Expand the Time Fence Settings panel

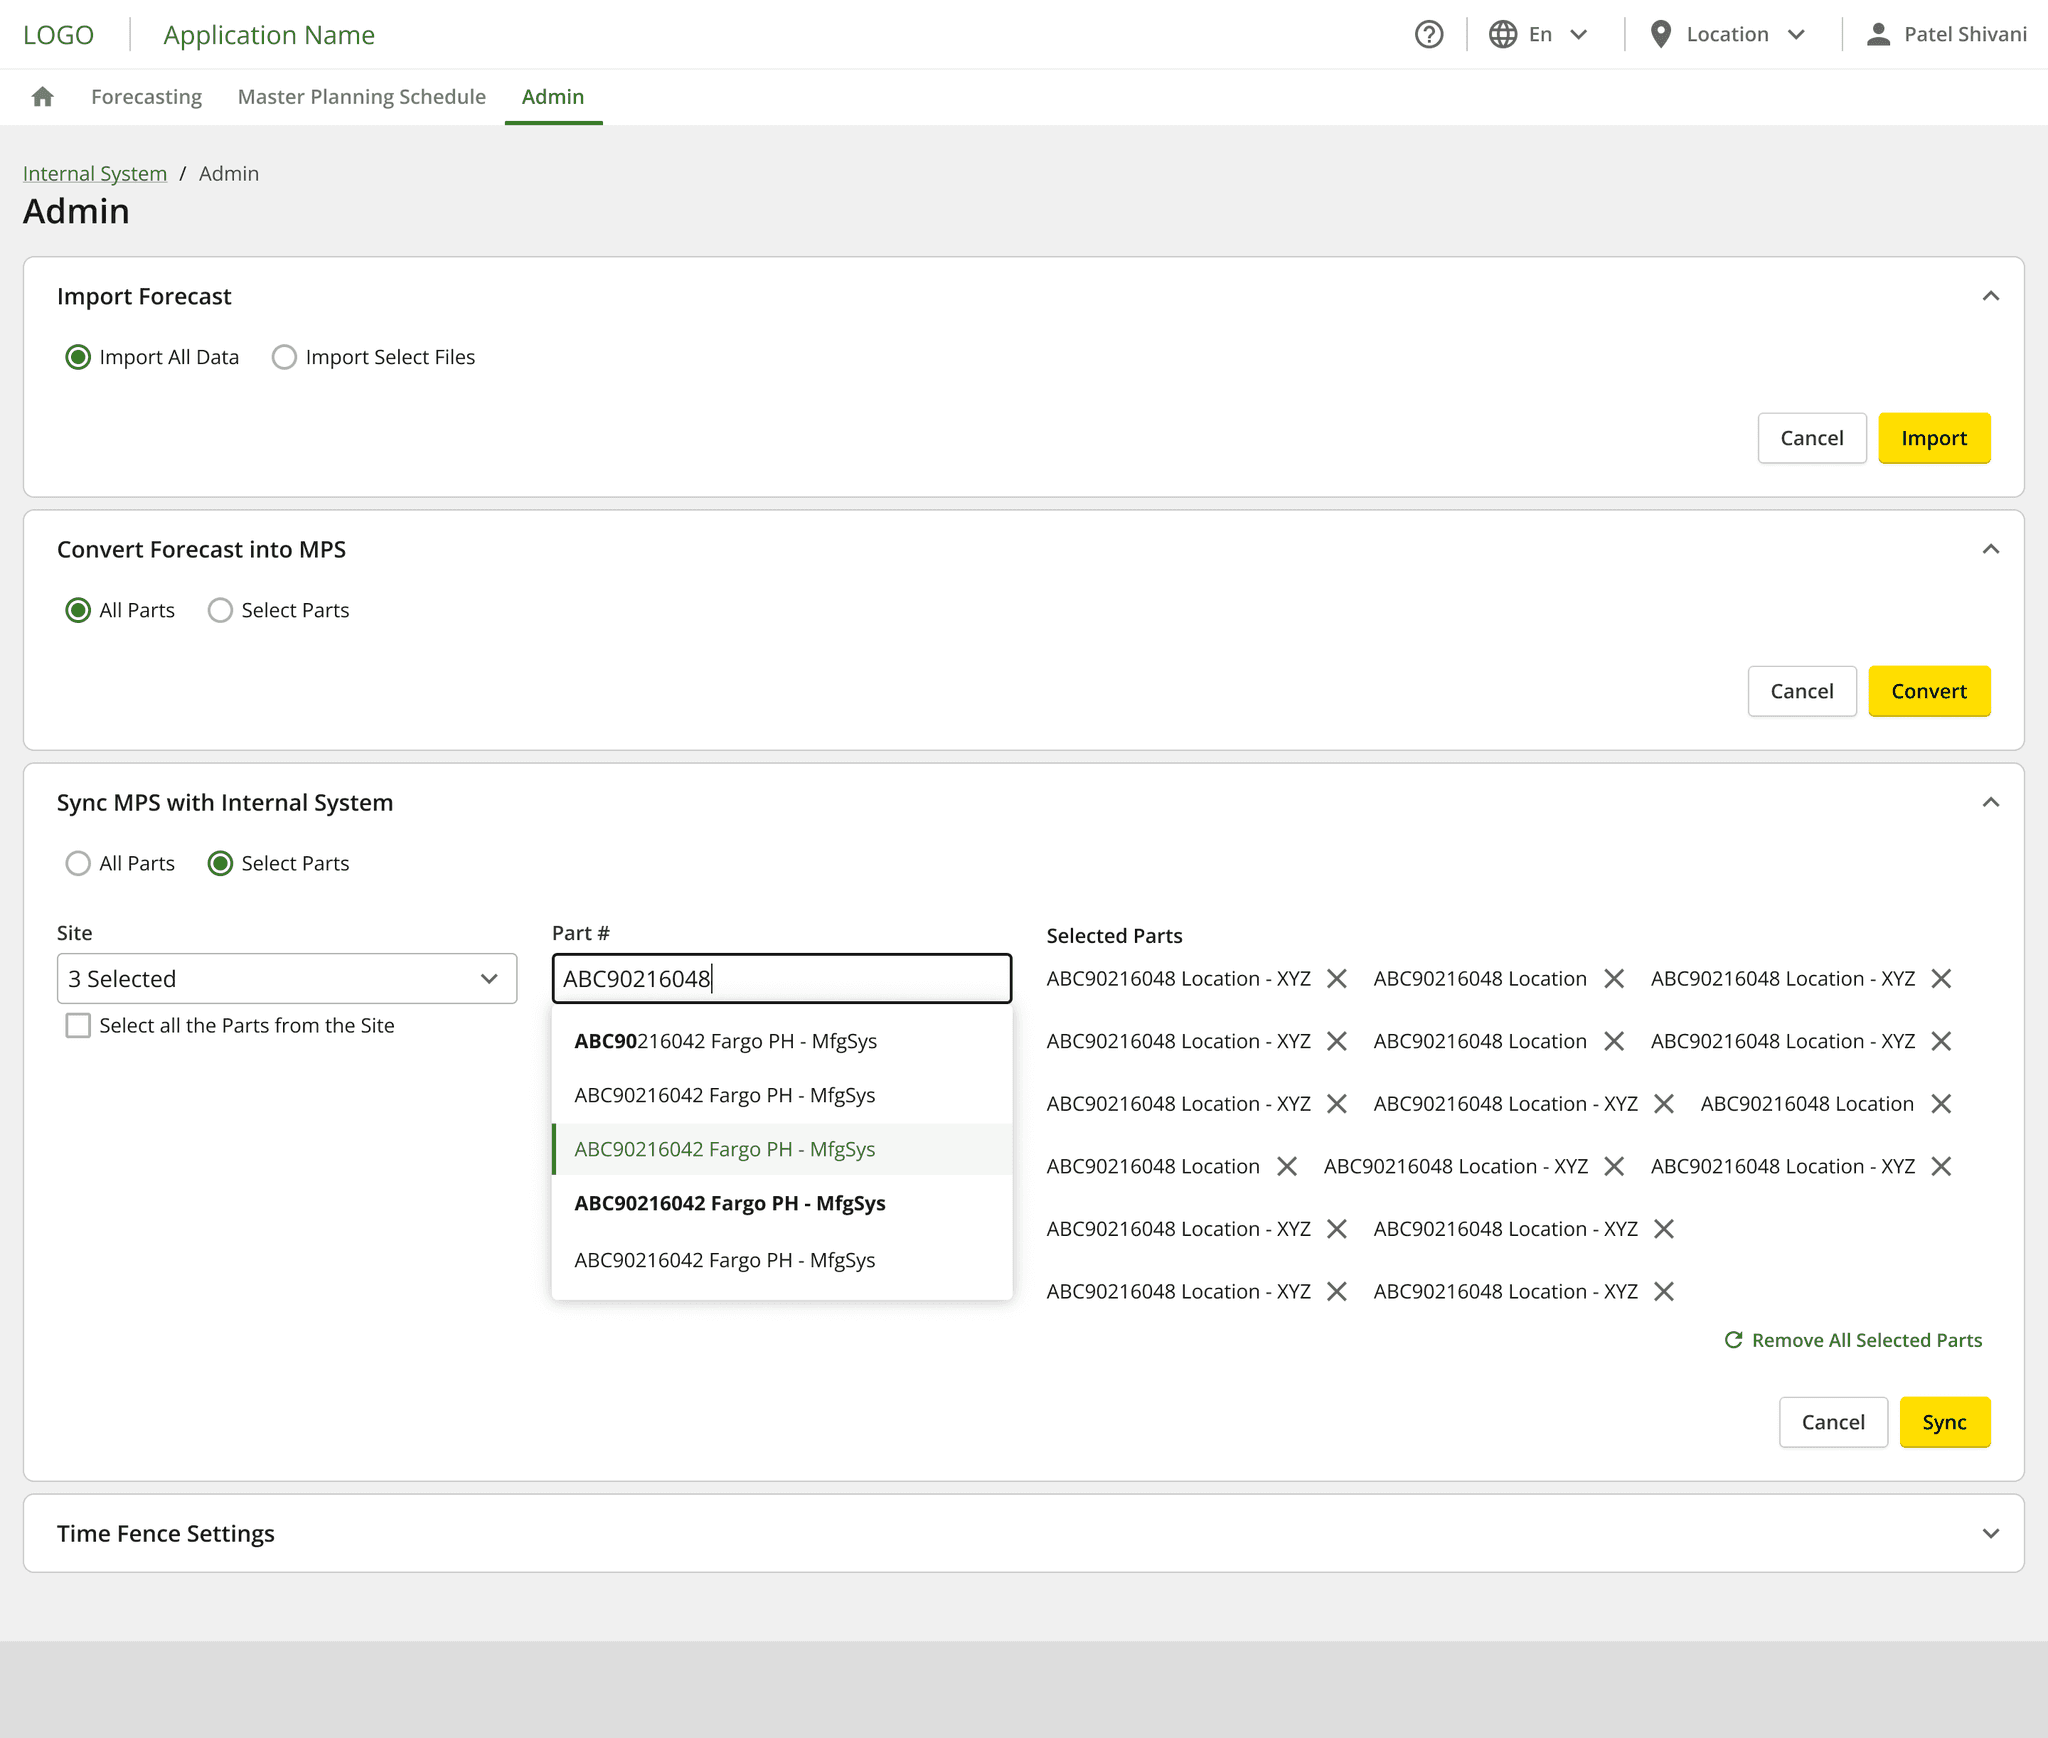point(1990,1533)
